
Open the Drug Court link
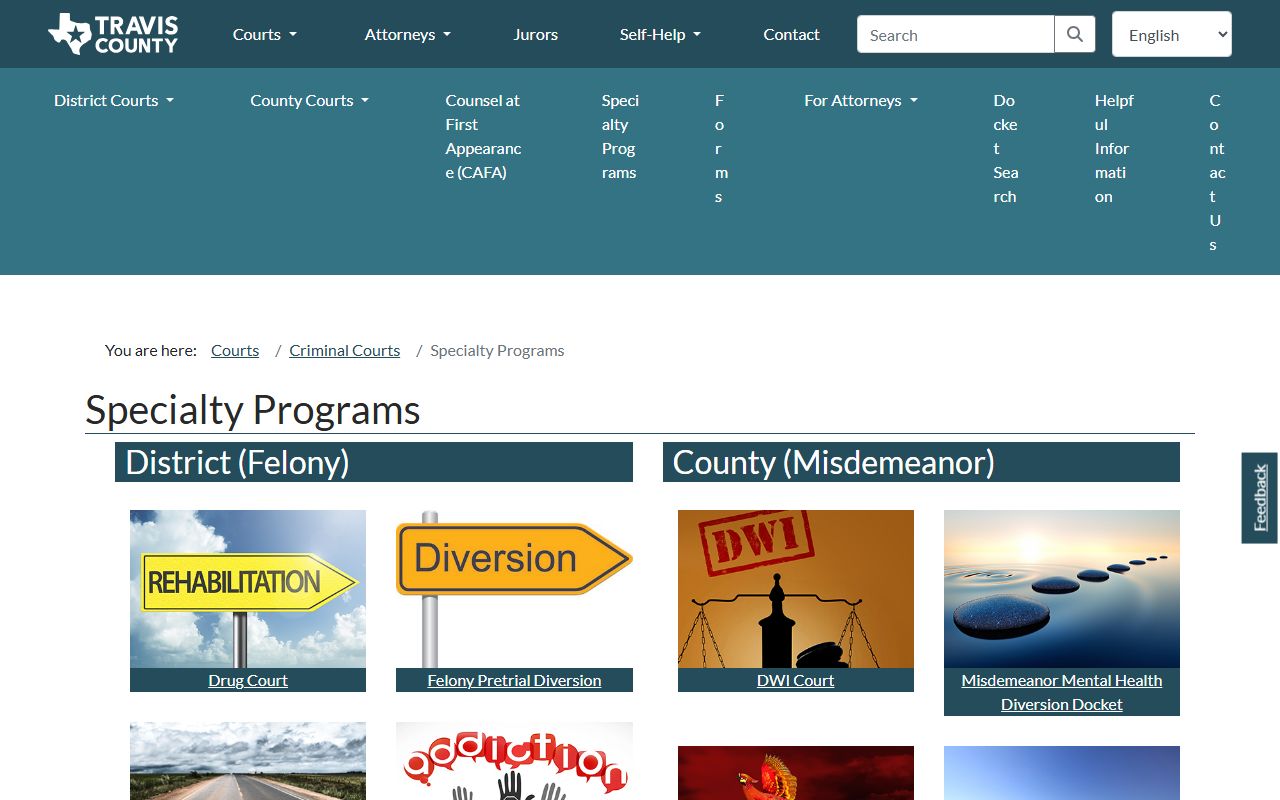(248, 680)
